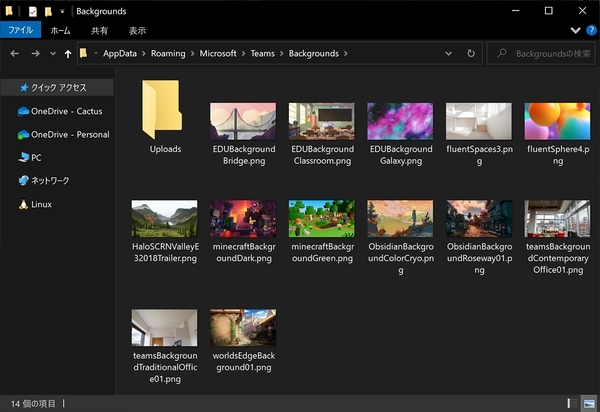Expand the recent locations dropdown arrow
Screen dimensions: 600x412
(x=51, y=53)
